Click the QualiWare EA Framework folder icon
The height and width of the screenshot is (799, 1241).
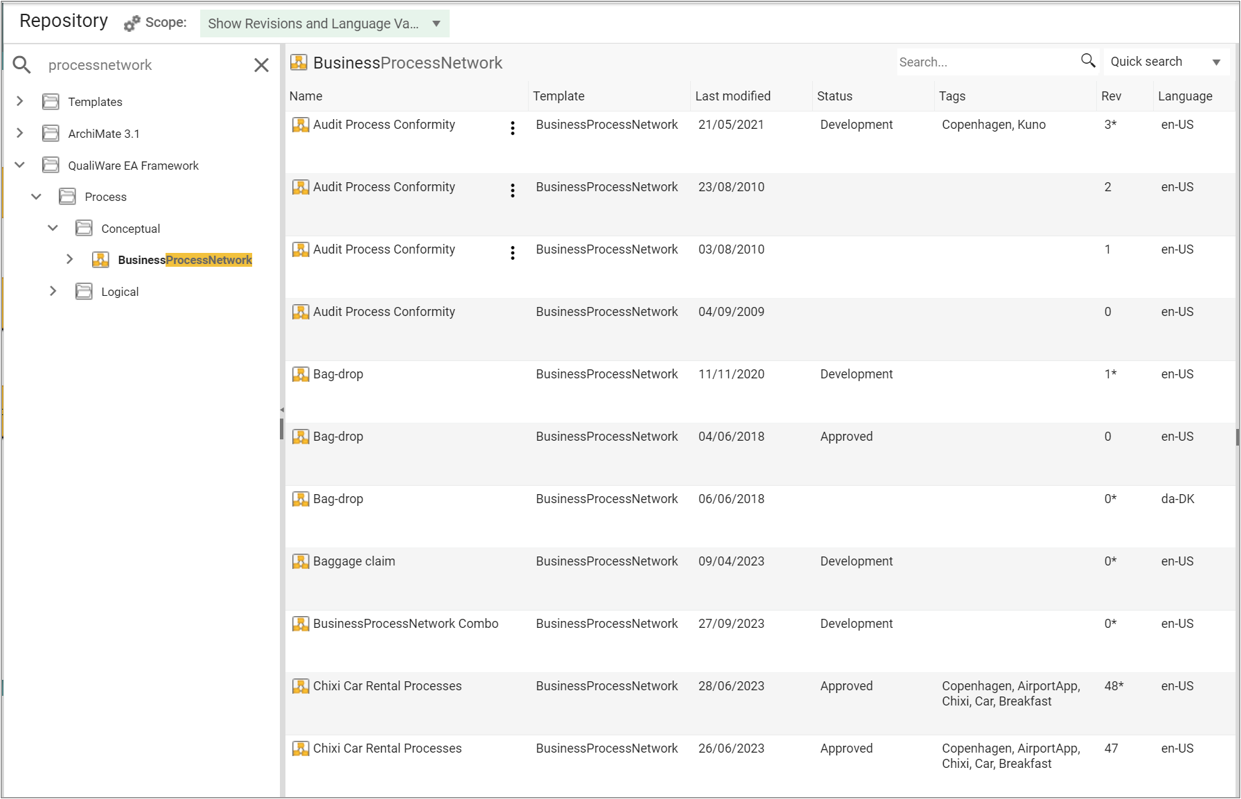(x=50, y=165)
